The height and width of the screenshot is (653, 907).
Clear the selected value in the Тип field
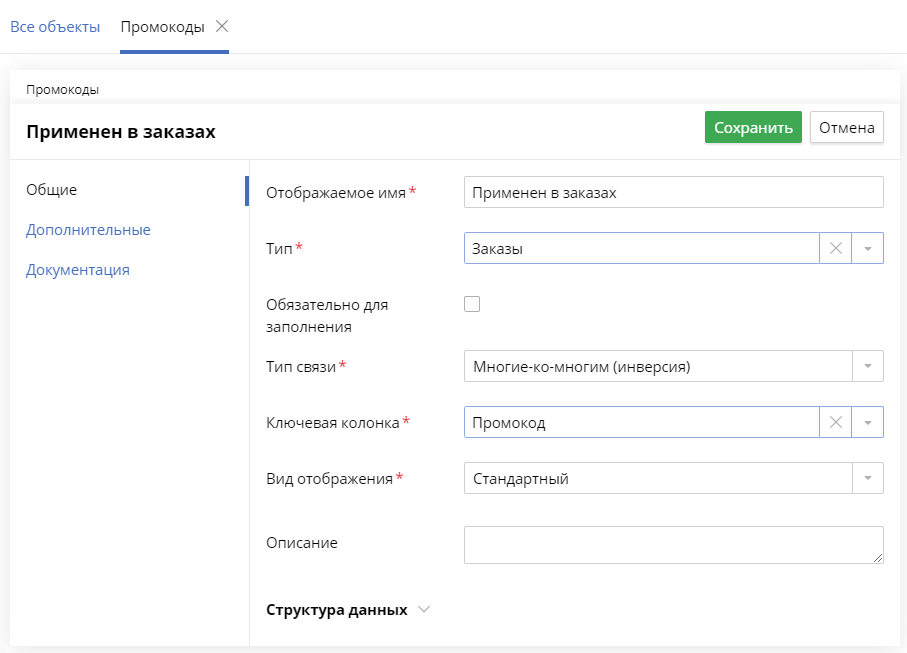tap(836, 247)
